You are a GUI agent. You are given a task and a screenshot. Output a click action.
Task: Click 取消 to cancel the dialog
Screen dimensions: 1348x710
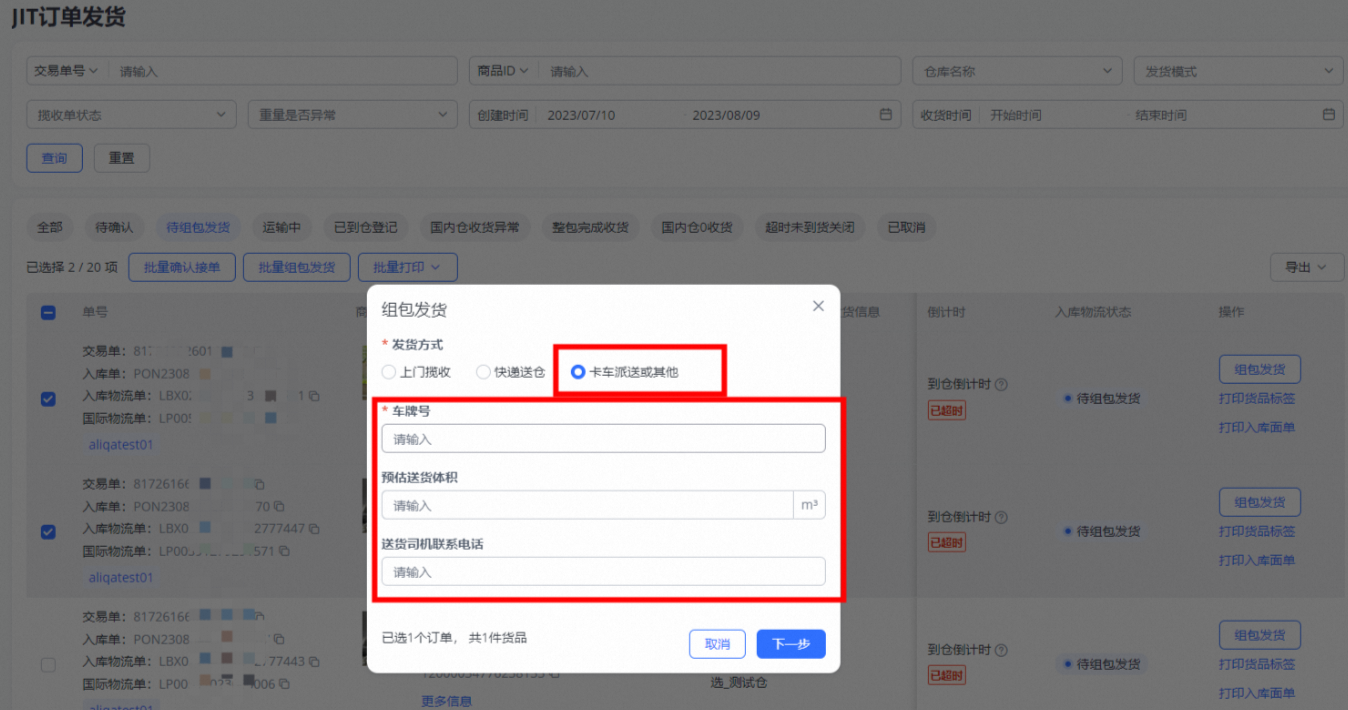(717, 644)
